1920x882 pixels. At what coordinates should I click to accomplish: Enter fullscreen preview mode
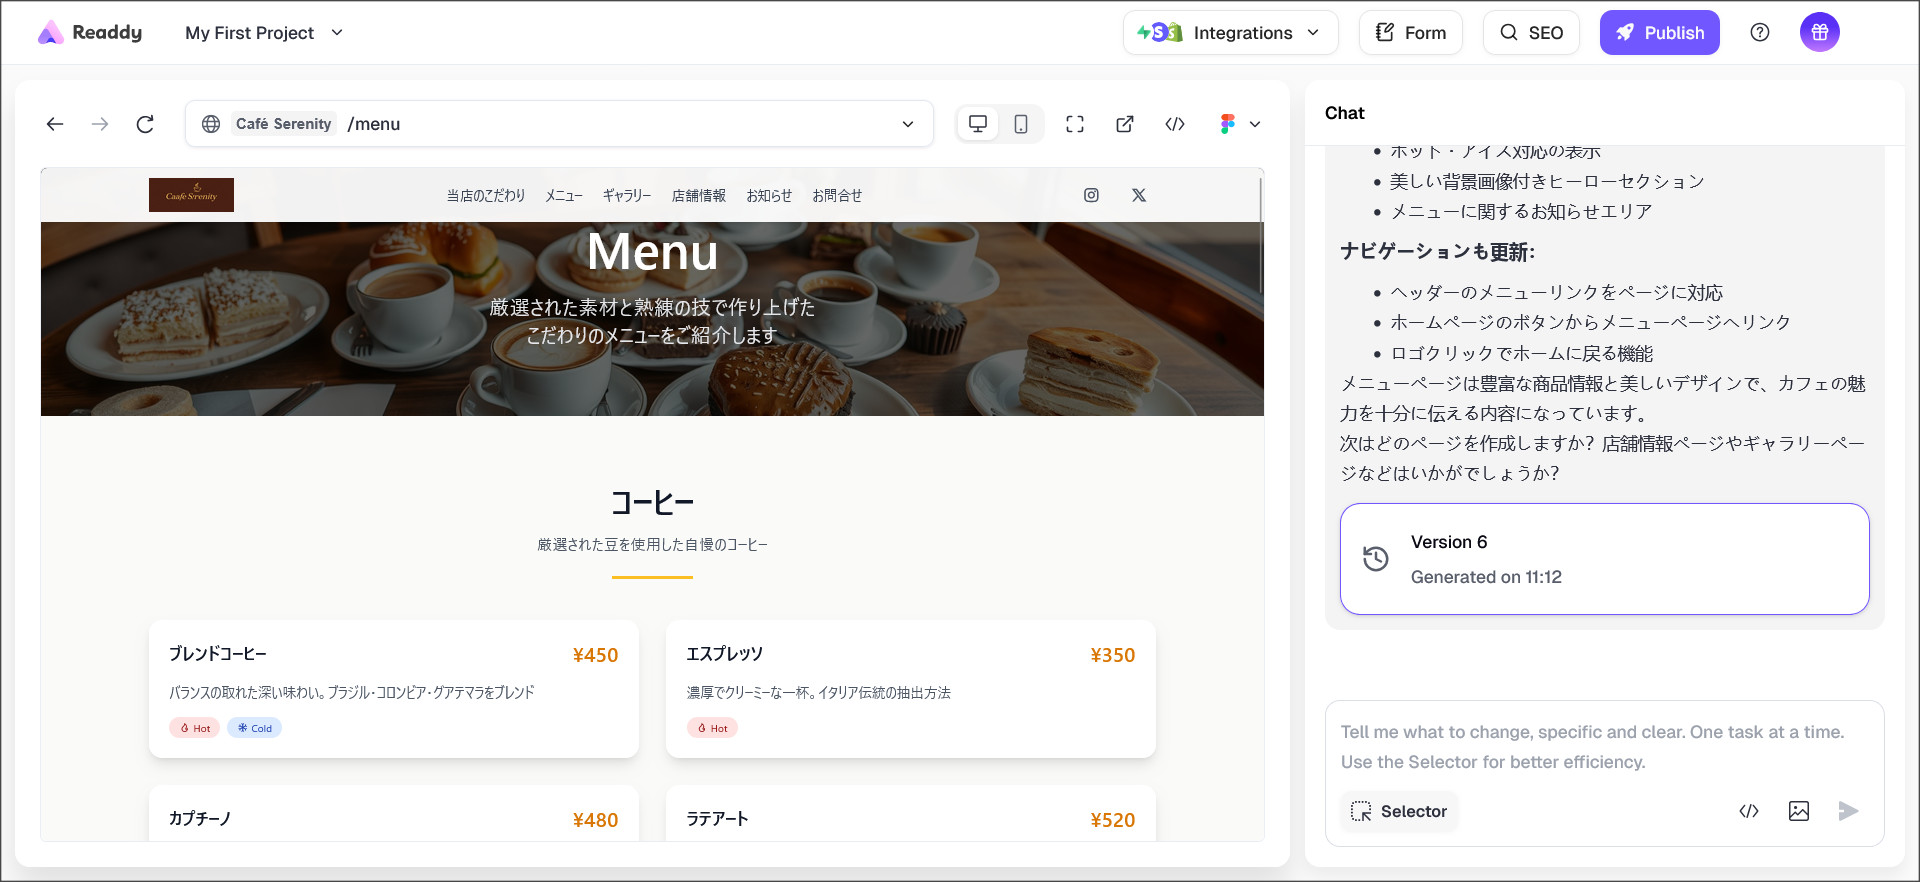pos(1075,124)
